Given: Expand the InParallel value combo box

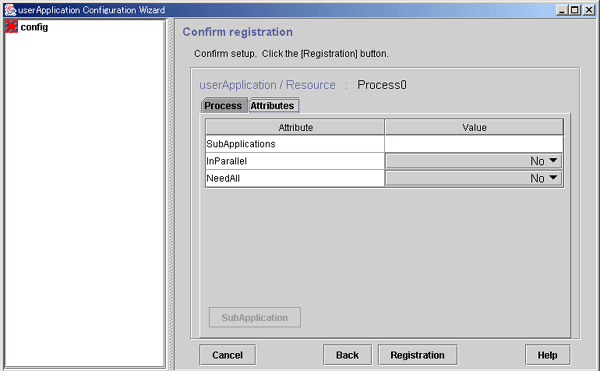Looking at the screenshot, I should [x=474, y=161].
